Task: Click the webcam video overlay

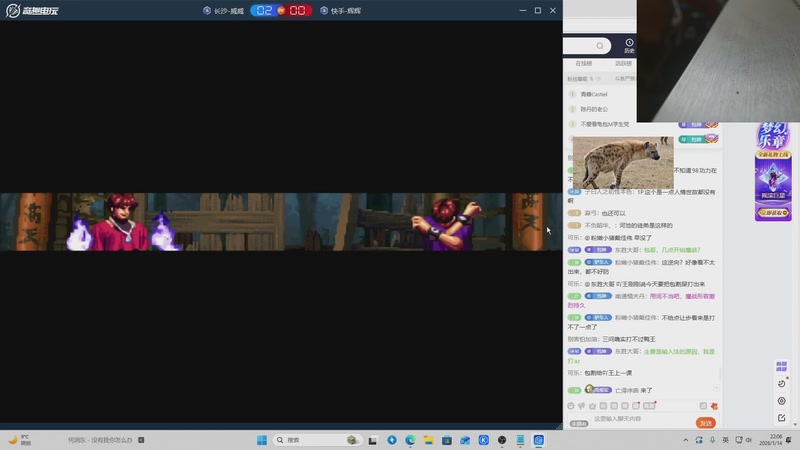Action: [x=718, y=61]
